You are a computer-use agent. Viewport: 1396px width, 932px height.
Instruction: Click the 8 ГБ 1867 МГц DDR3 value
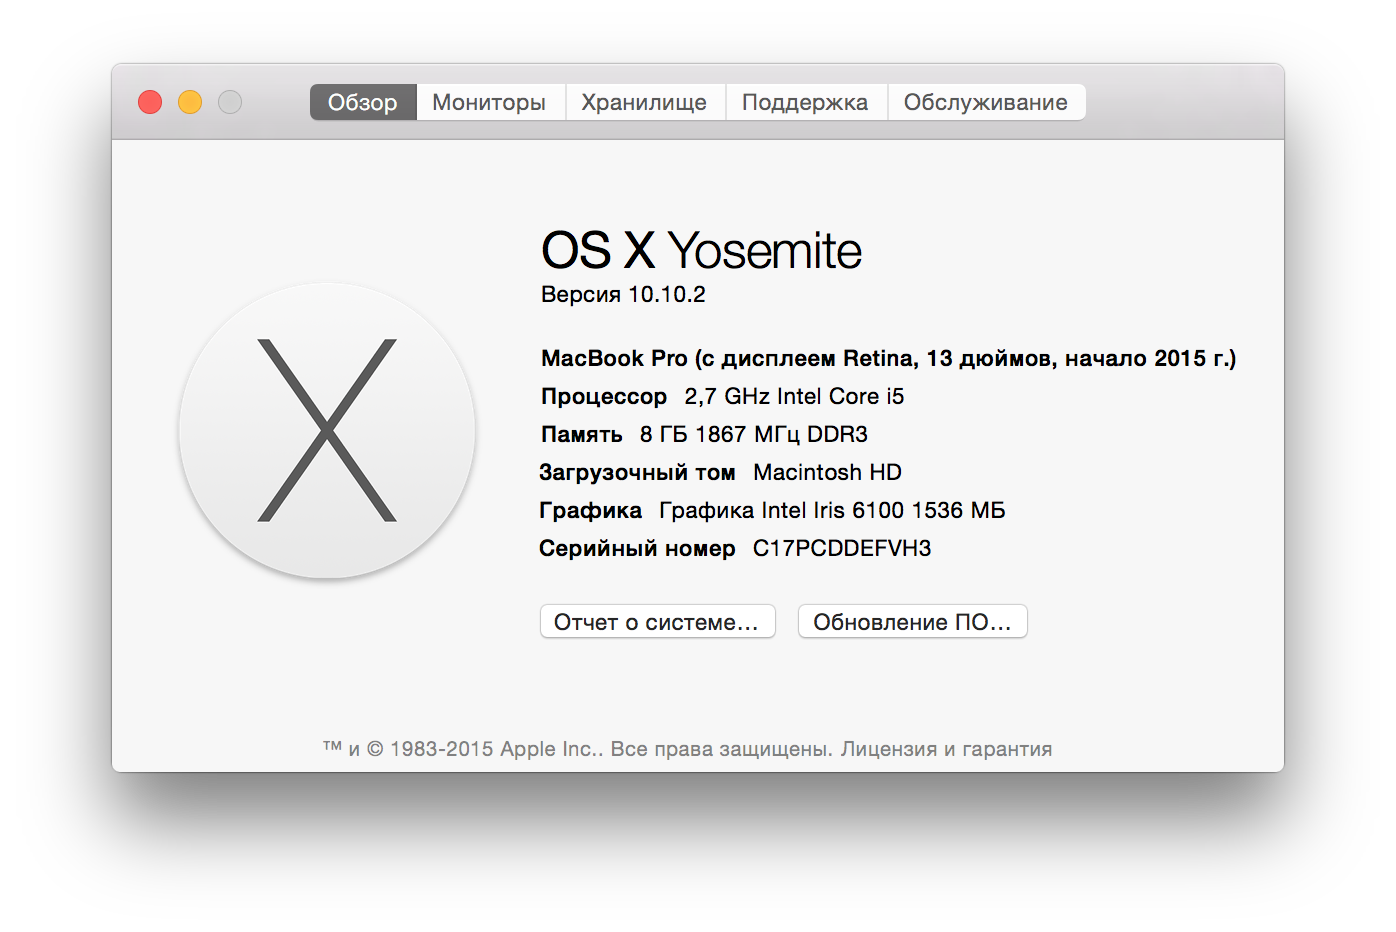pos(754,434)
